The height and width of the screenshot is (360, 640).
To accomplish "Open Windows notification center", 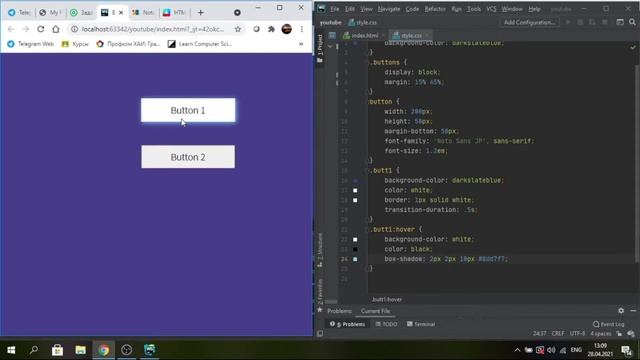I will (x=627, y=350).
